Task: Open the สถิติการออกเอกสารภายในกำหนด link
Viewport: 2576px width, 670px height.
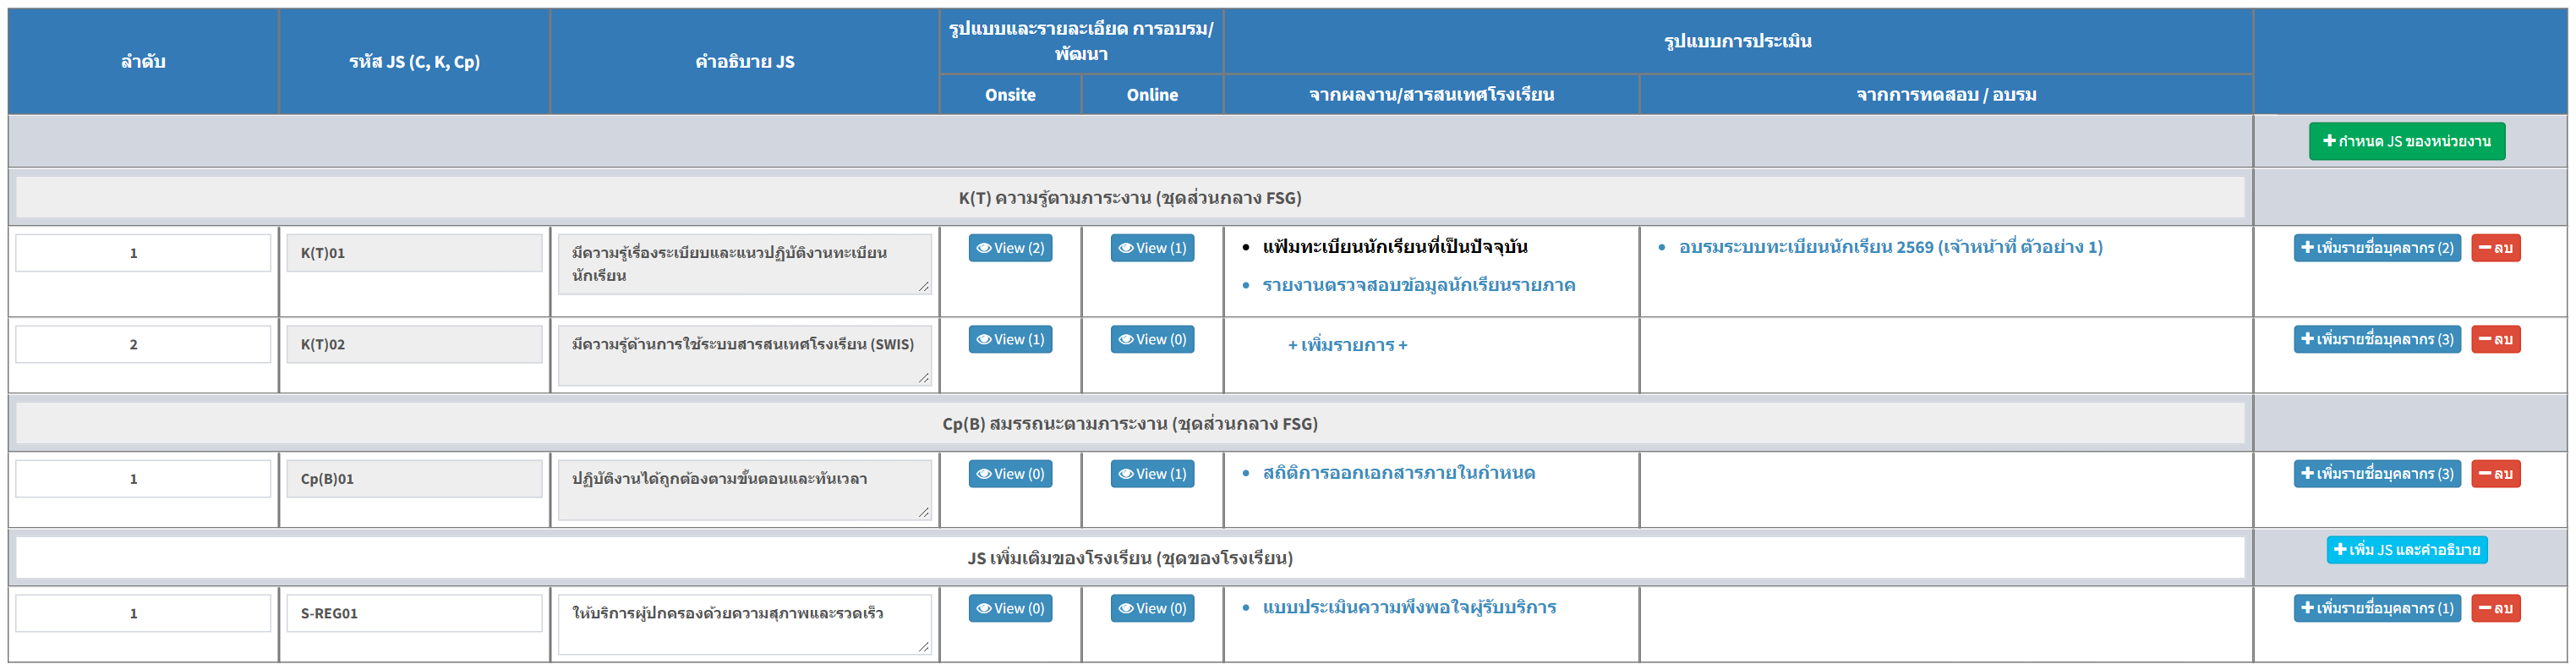Action: pos(1399,473)
